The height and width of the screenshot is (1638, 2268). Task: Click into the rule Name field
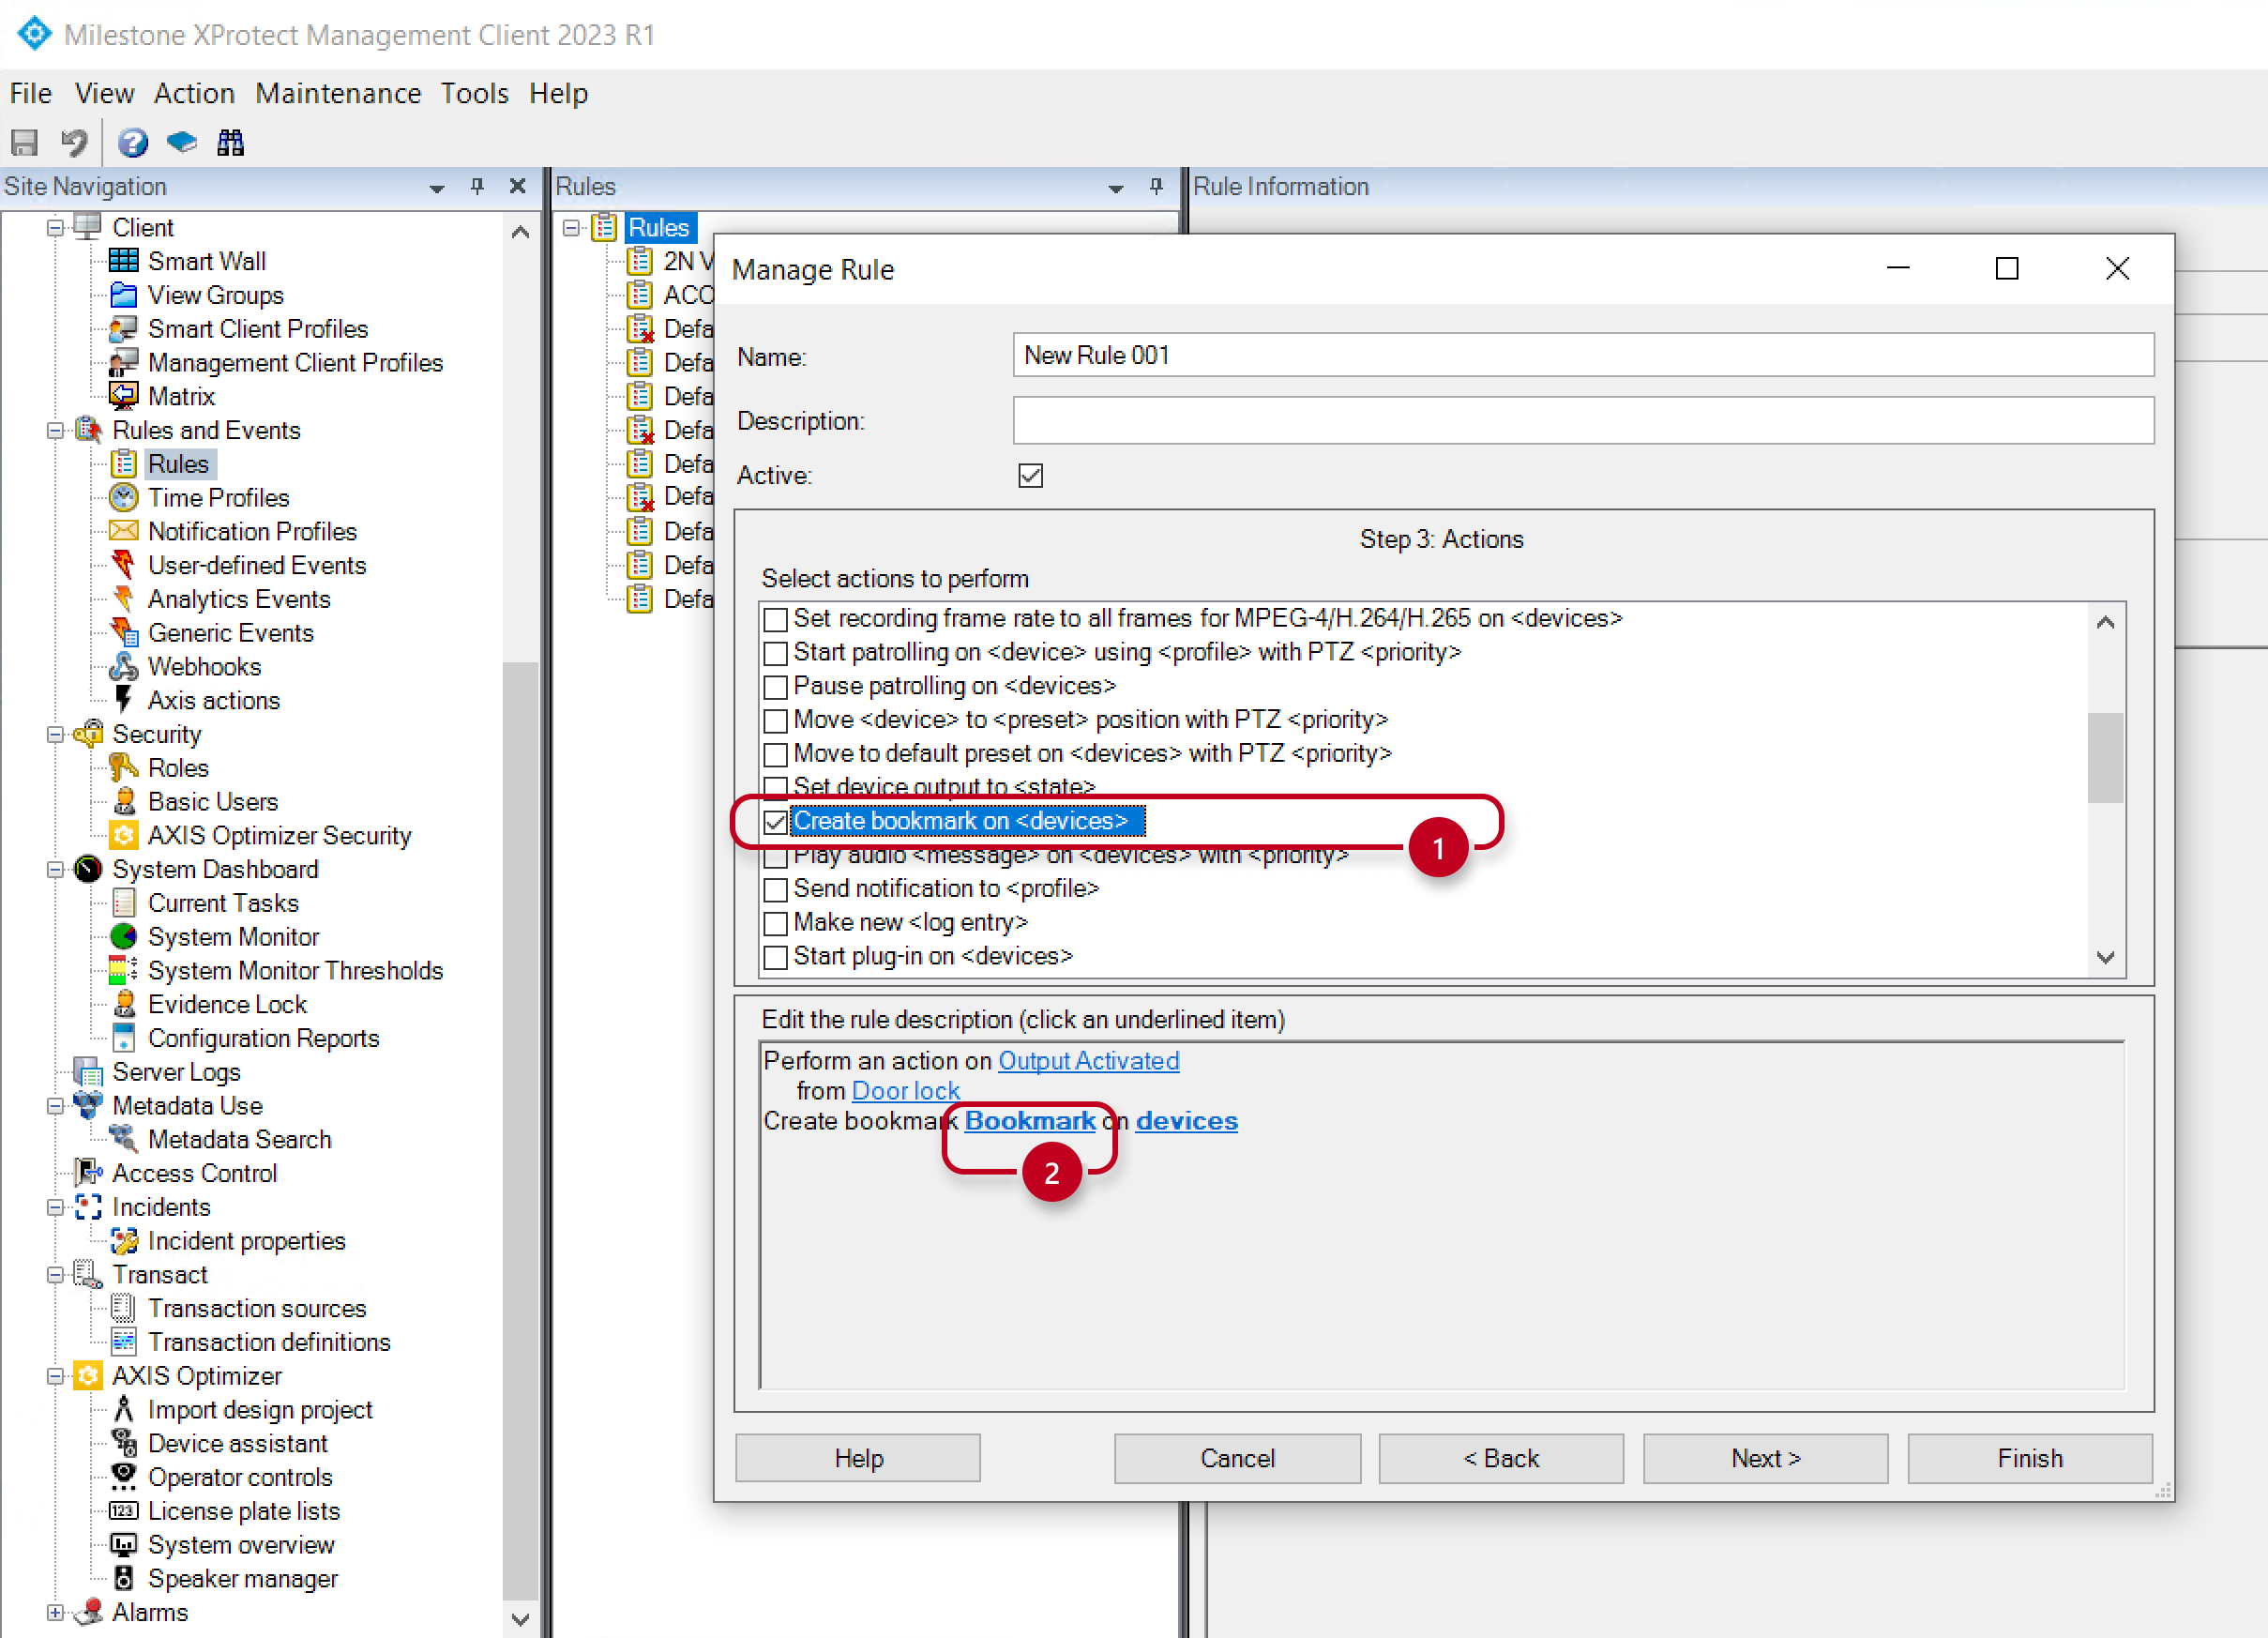1583,355
